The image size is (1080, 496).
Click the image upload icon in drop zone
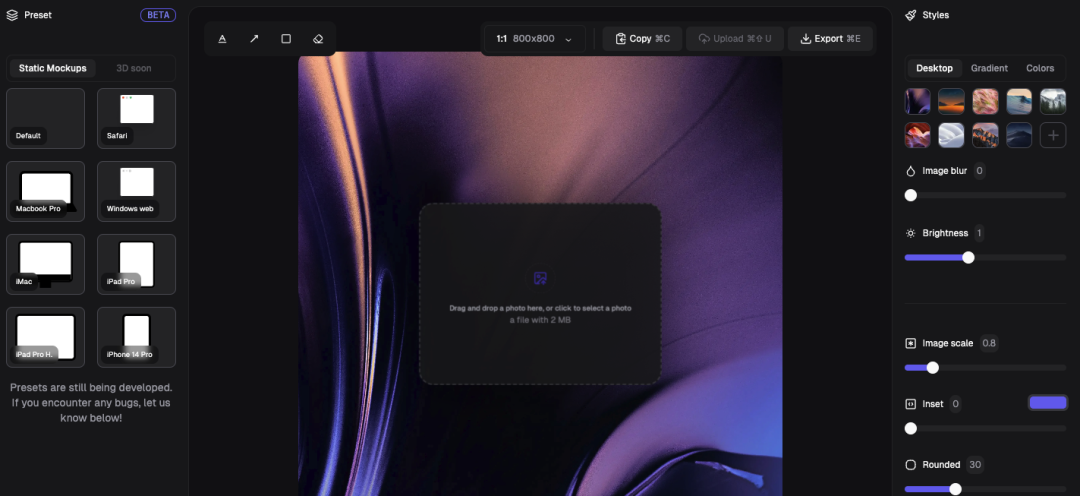pos(541,278)
